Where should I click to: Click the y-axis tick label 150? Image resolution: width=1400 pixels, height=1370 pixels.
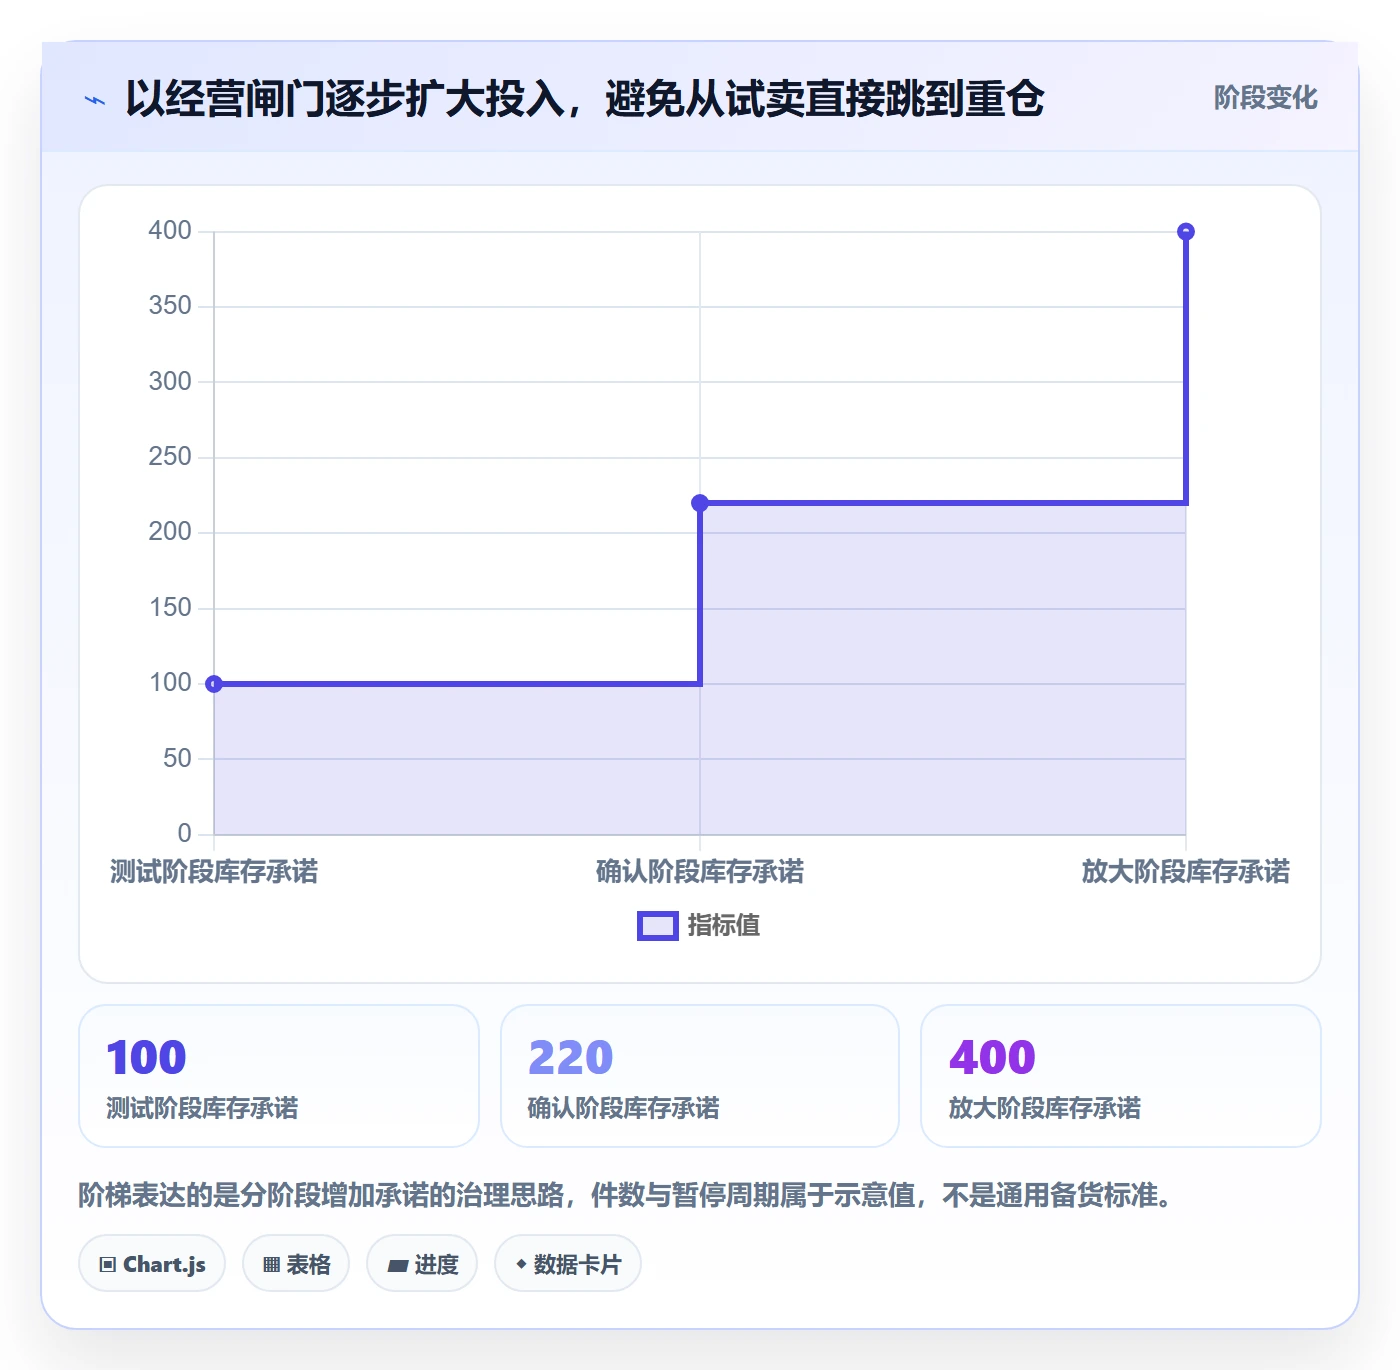click(170, 608)
